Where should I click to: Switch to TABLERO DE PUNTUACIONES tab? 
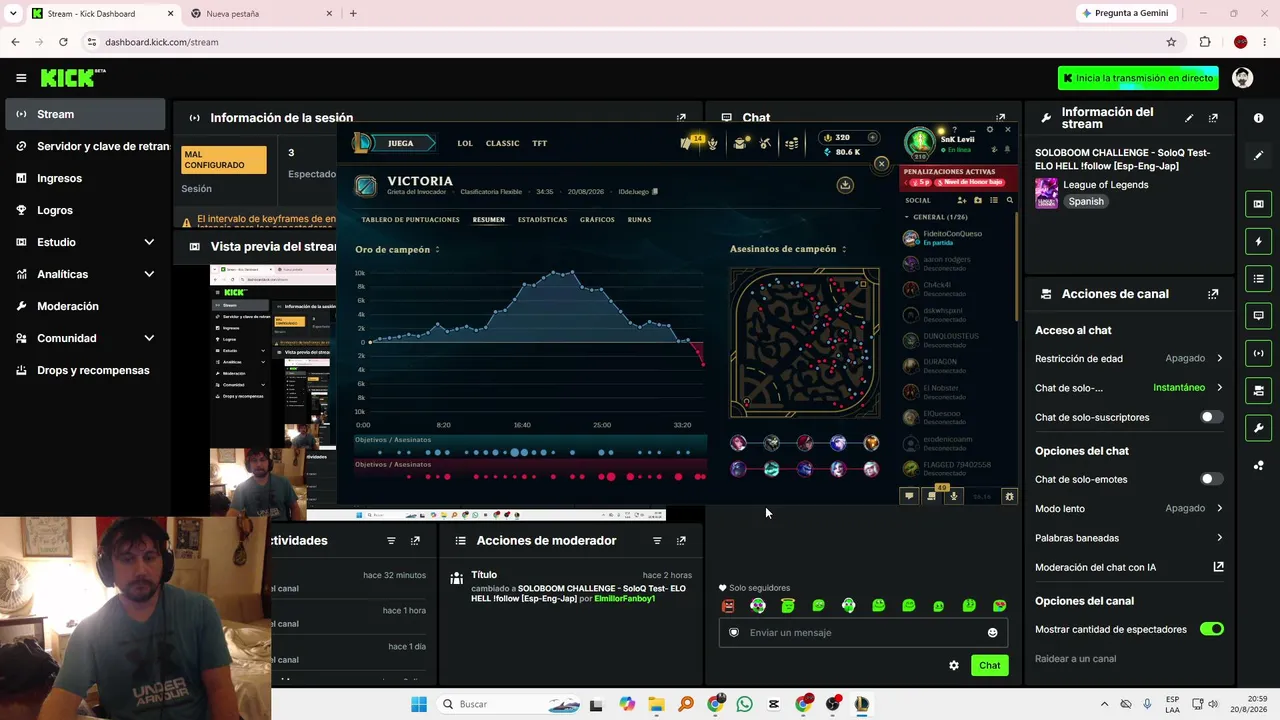(x=410, y=219)
